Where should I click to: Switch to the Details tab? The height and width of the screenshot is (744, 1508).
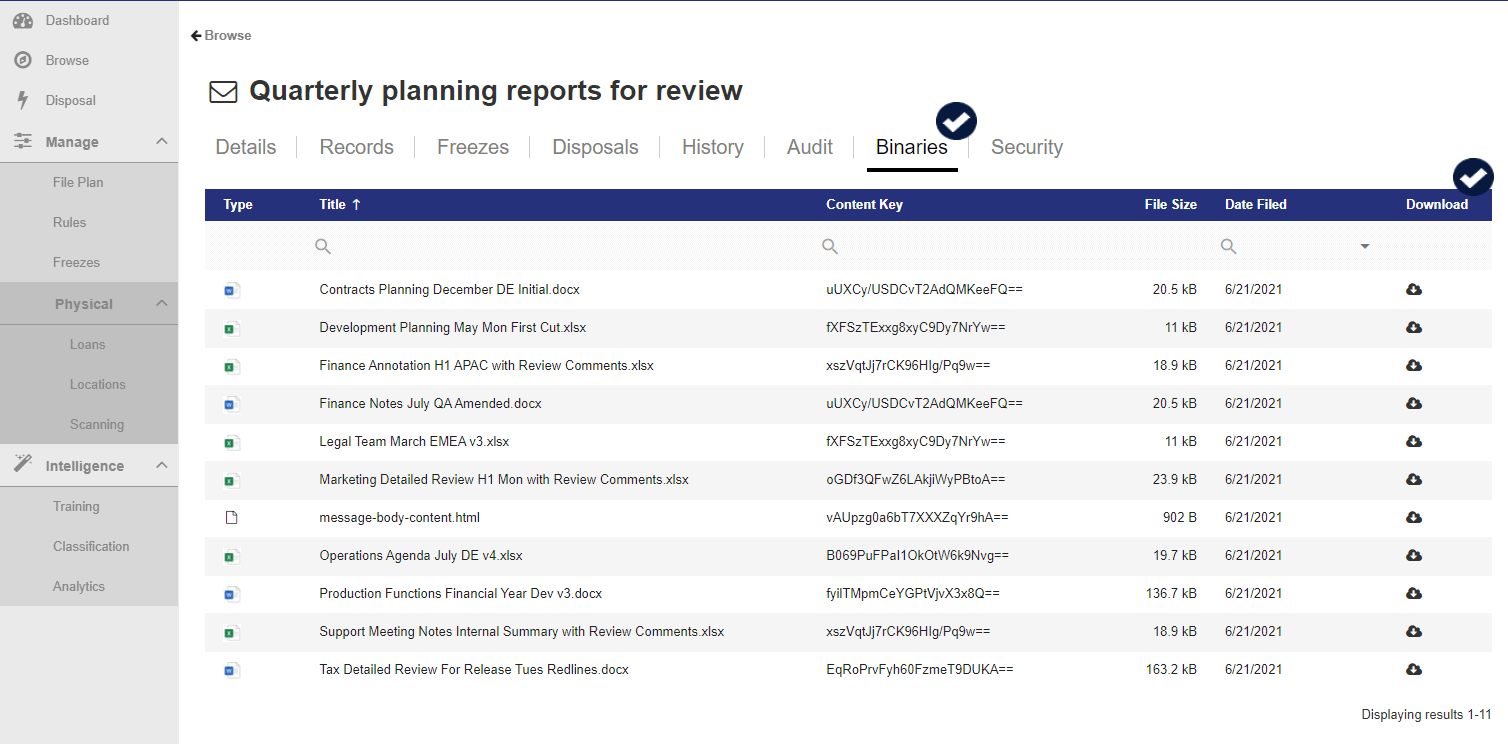tap(246, 147)
